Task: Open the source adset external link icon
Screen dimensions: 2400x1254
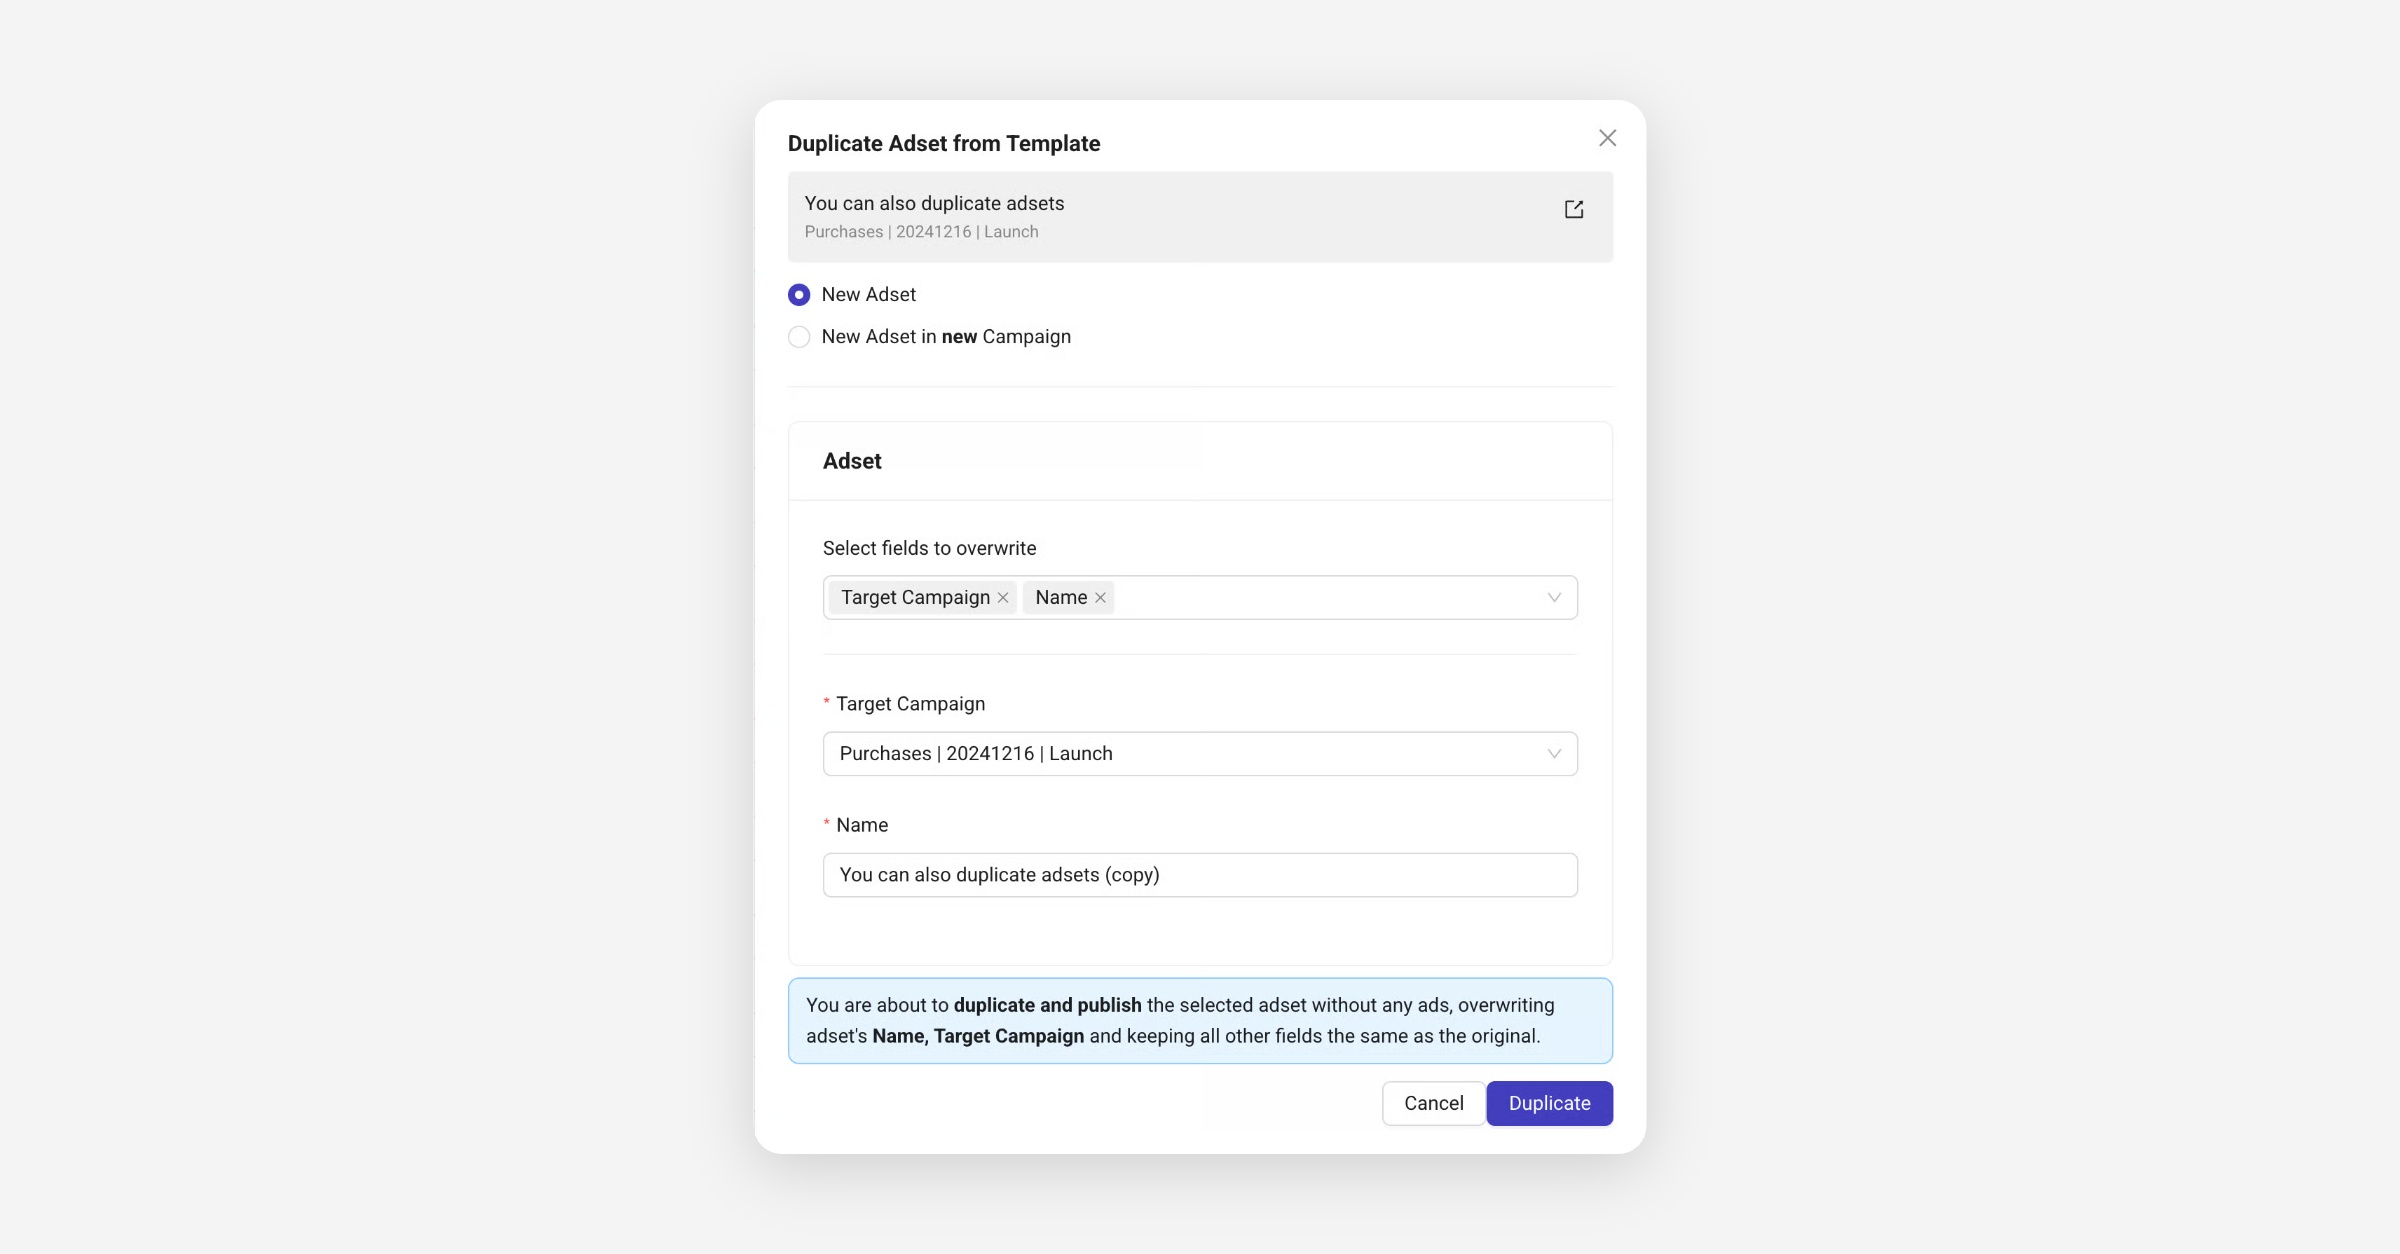Action: 1574,209
